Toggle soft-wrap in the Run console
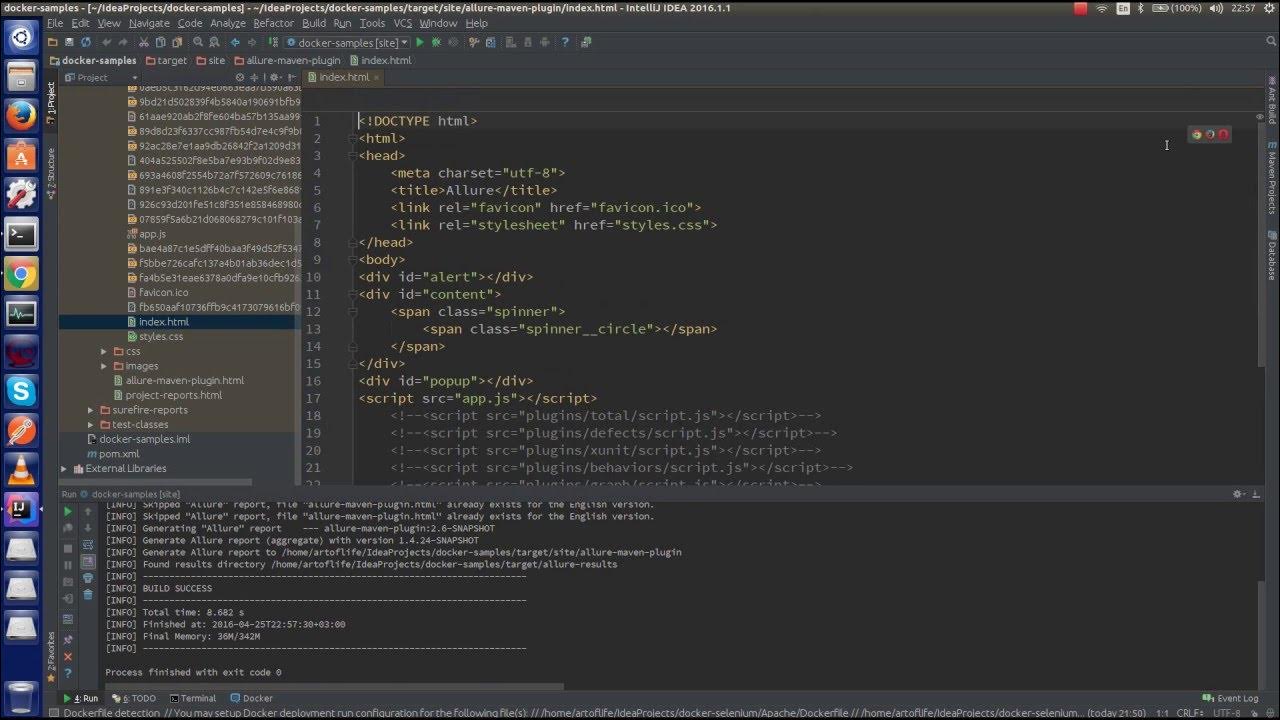 (x=88, y=545)
